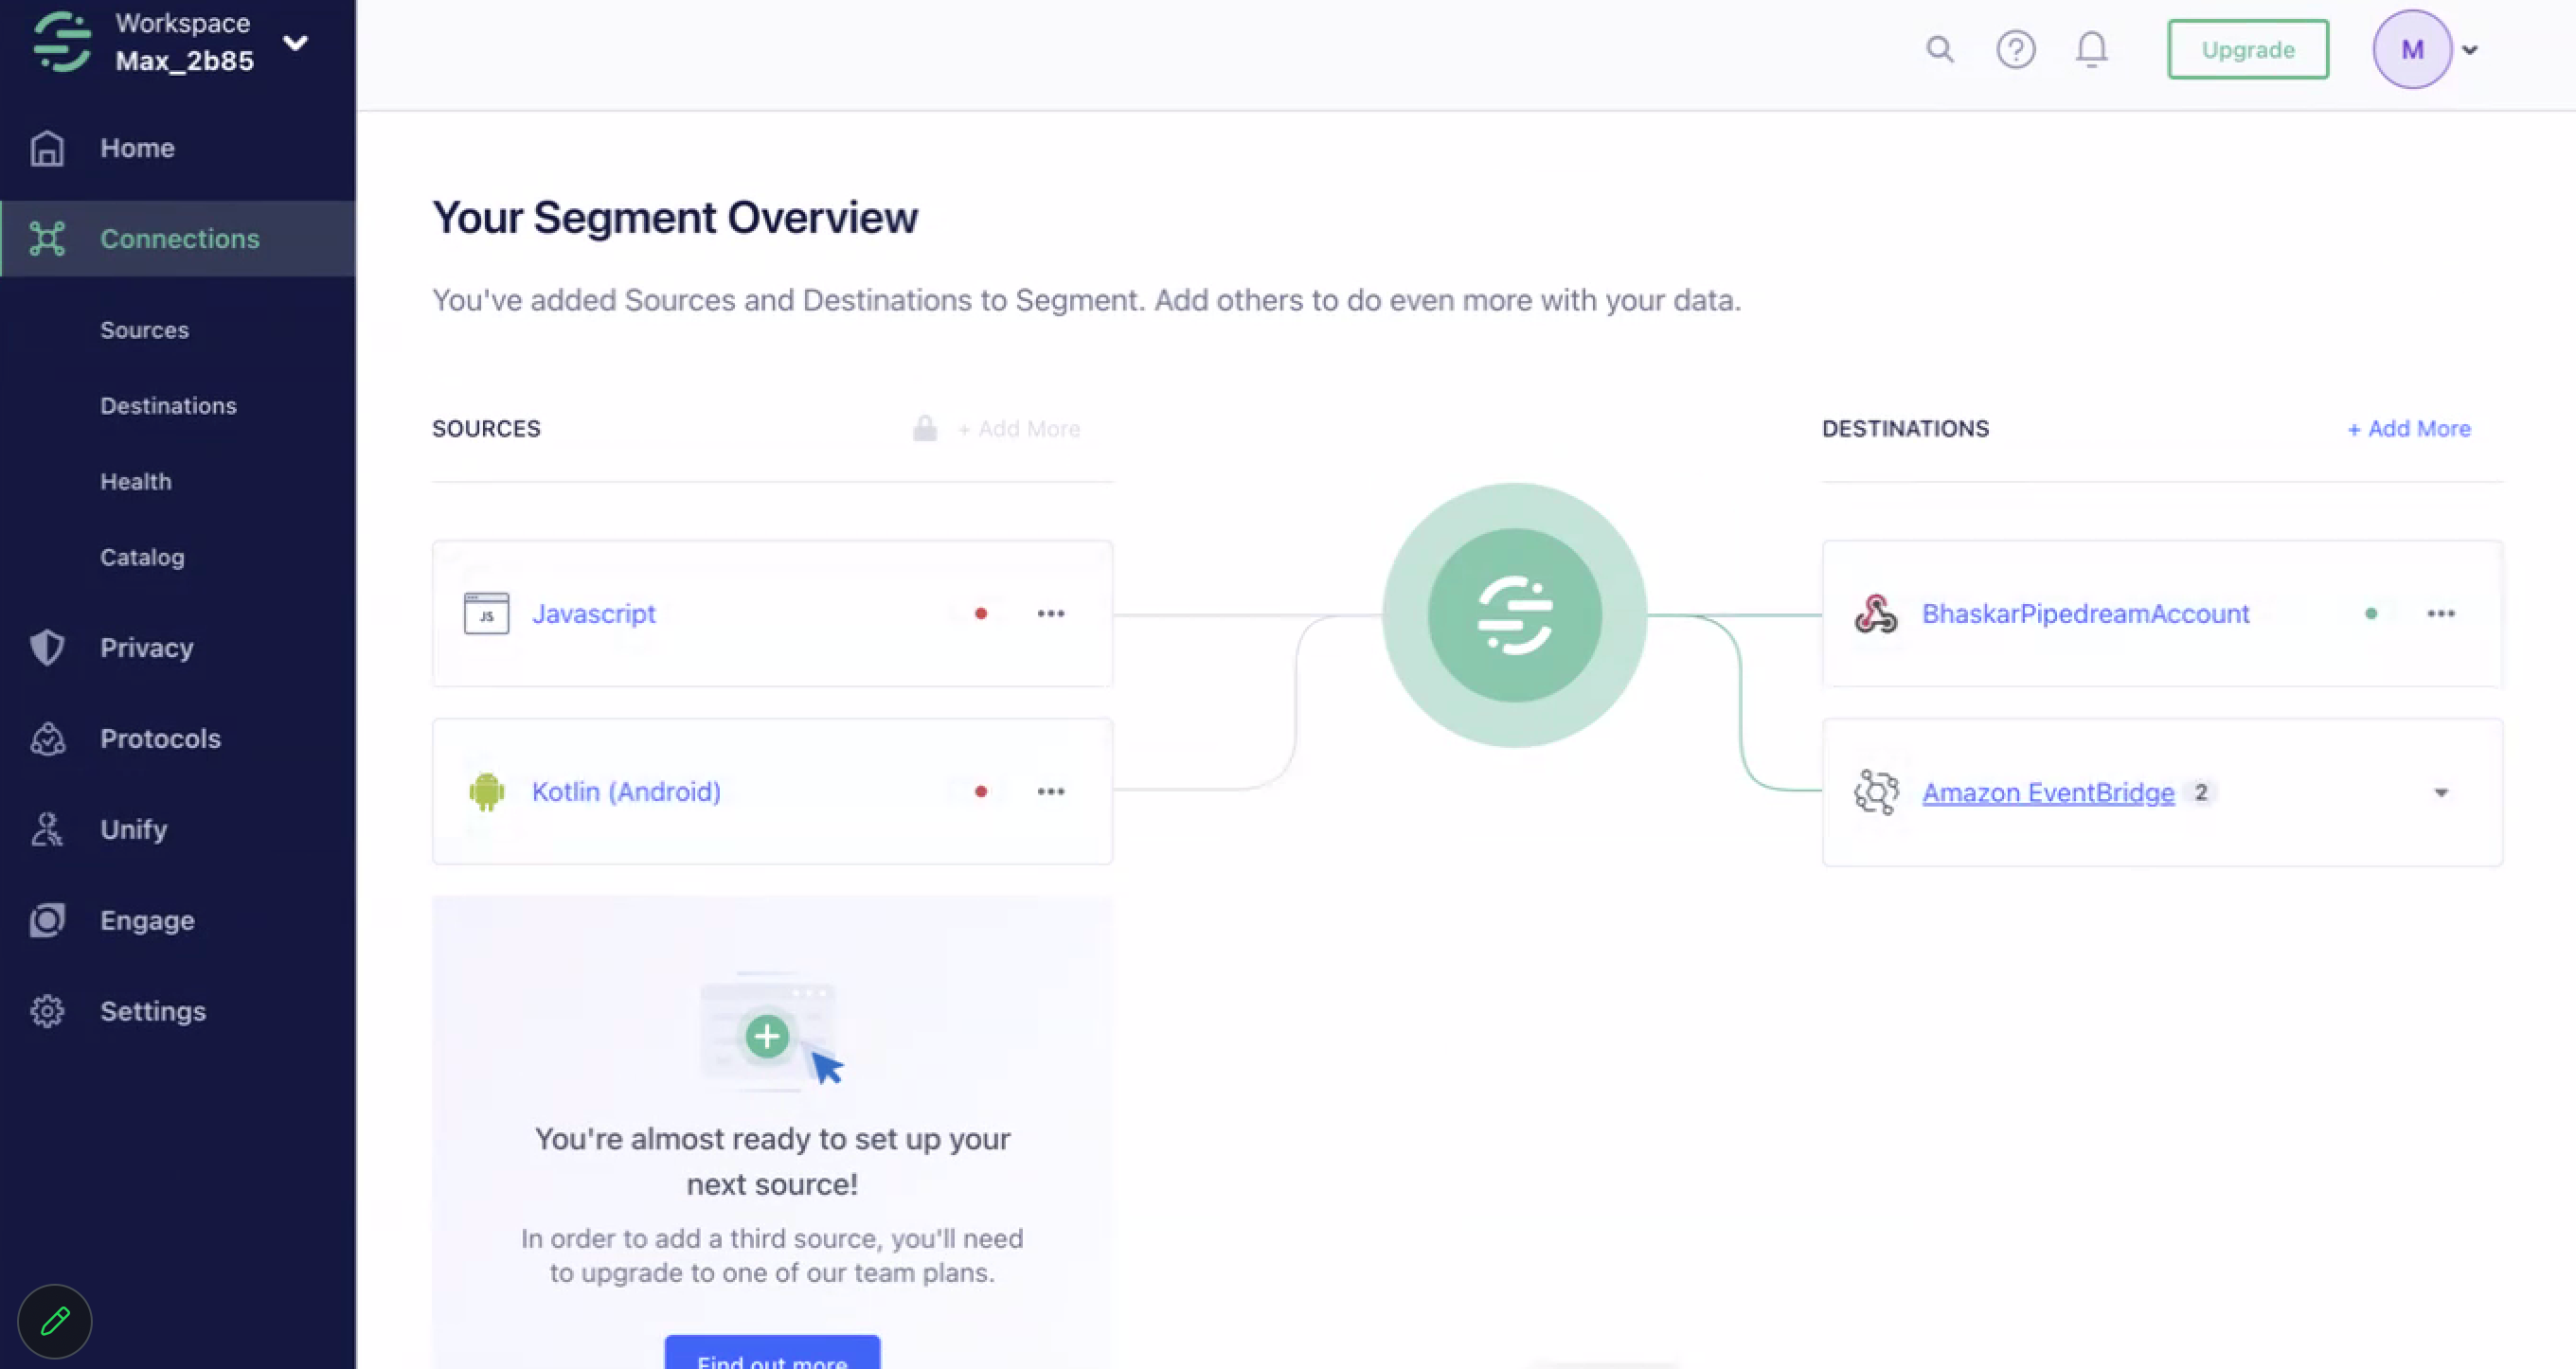The image size is (2576, 1369).
Task: Click the disabled Sources Add More link
Action: 1019,429
